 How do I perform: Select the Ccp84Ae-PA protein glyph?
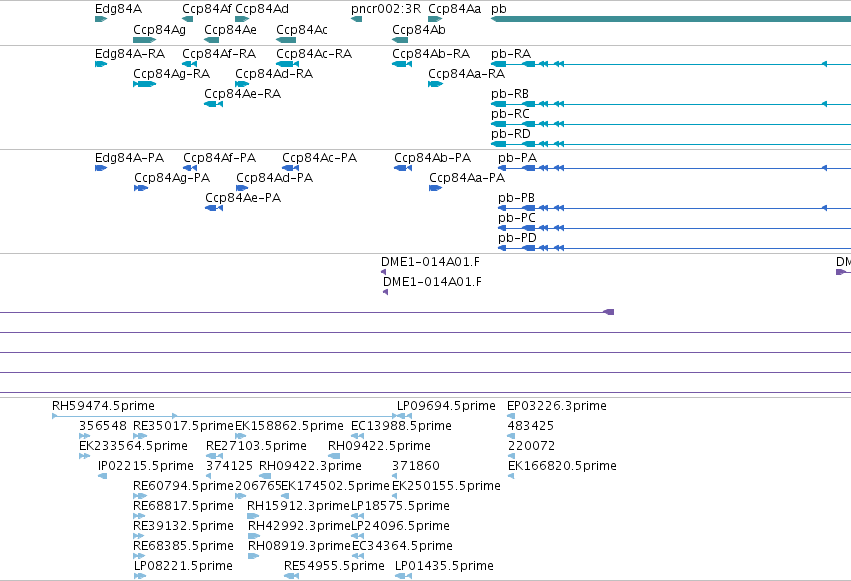[214, 208]
